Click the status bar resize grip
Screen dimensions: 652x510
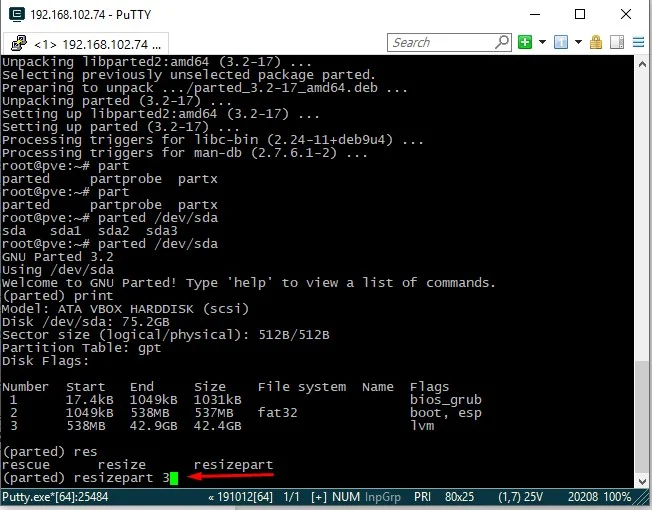(641, 498)
